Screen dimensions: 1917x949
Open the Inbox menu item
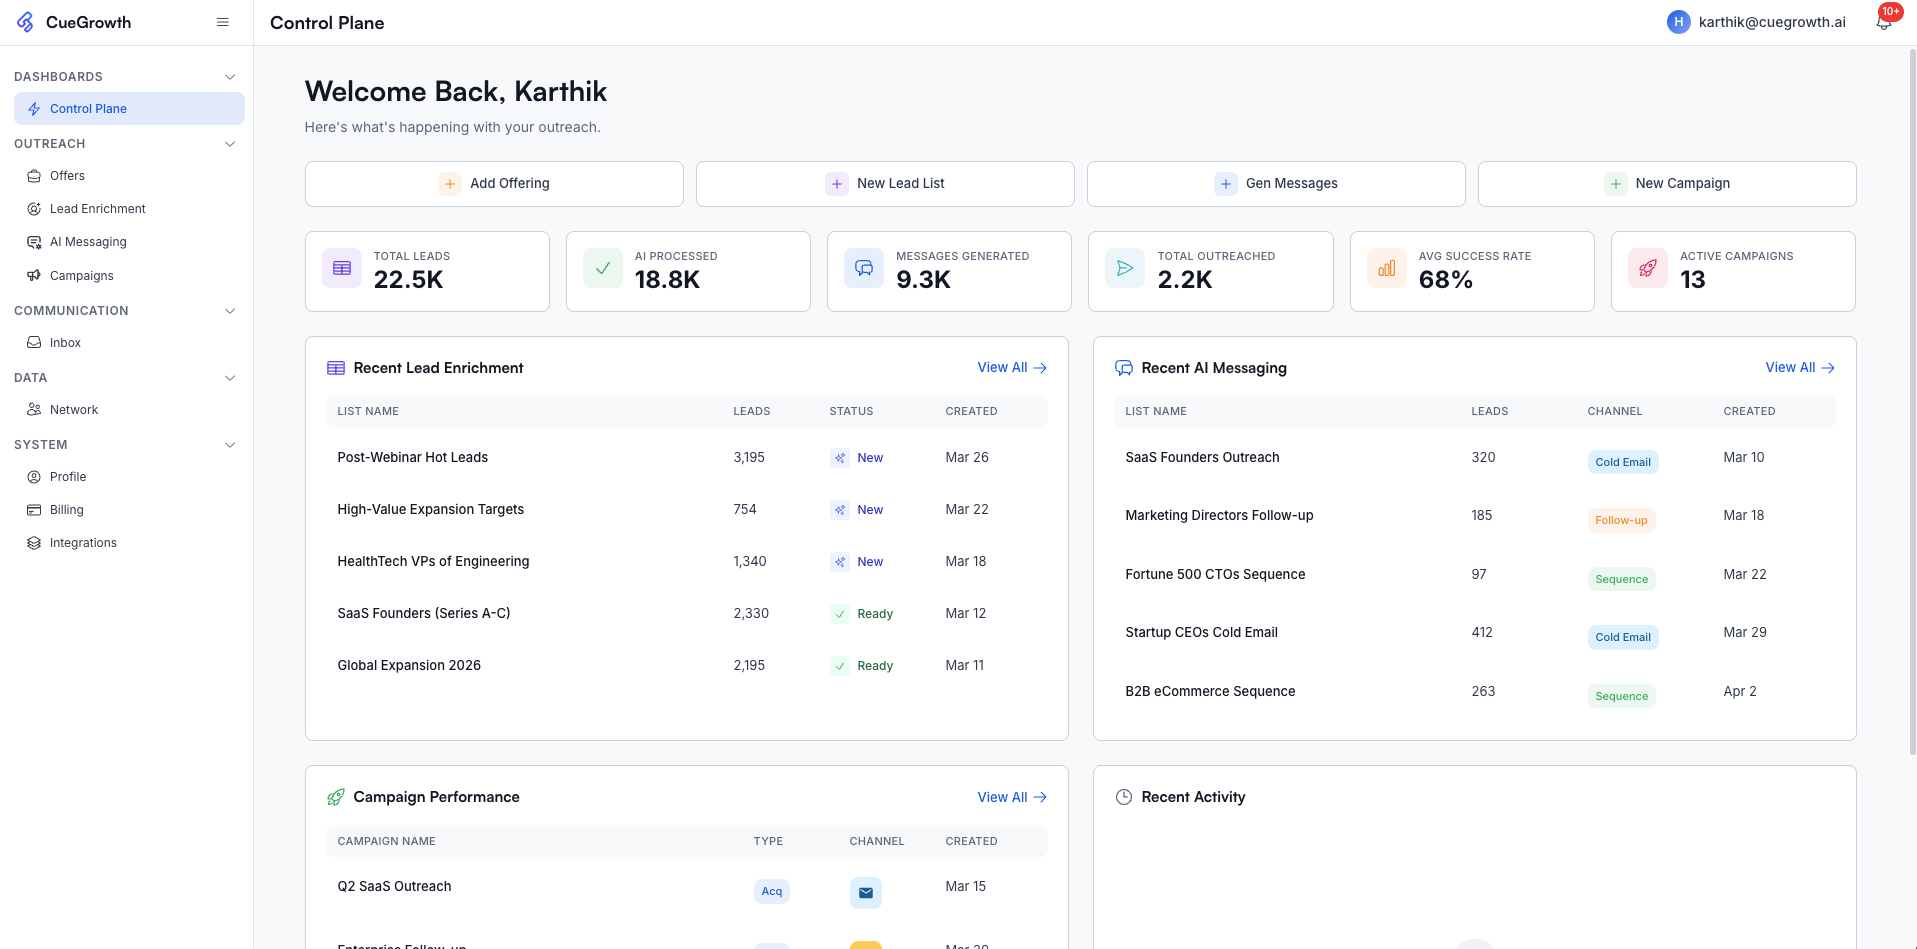(x=65, y=343)
